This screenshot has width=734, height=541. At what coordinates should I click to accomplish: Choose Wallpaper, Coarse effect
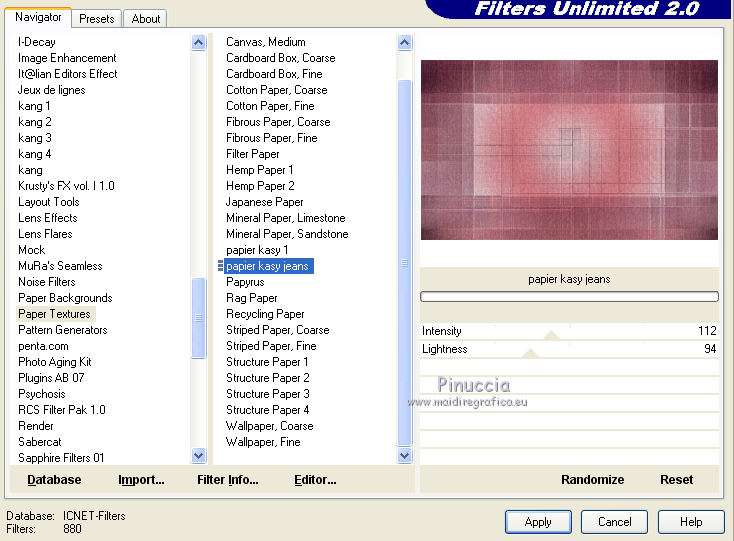coord(269,426)
